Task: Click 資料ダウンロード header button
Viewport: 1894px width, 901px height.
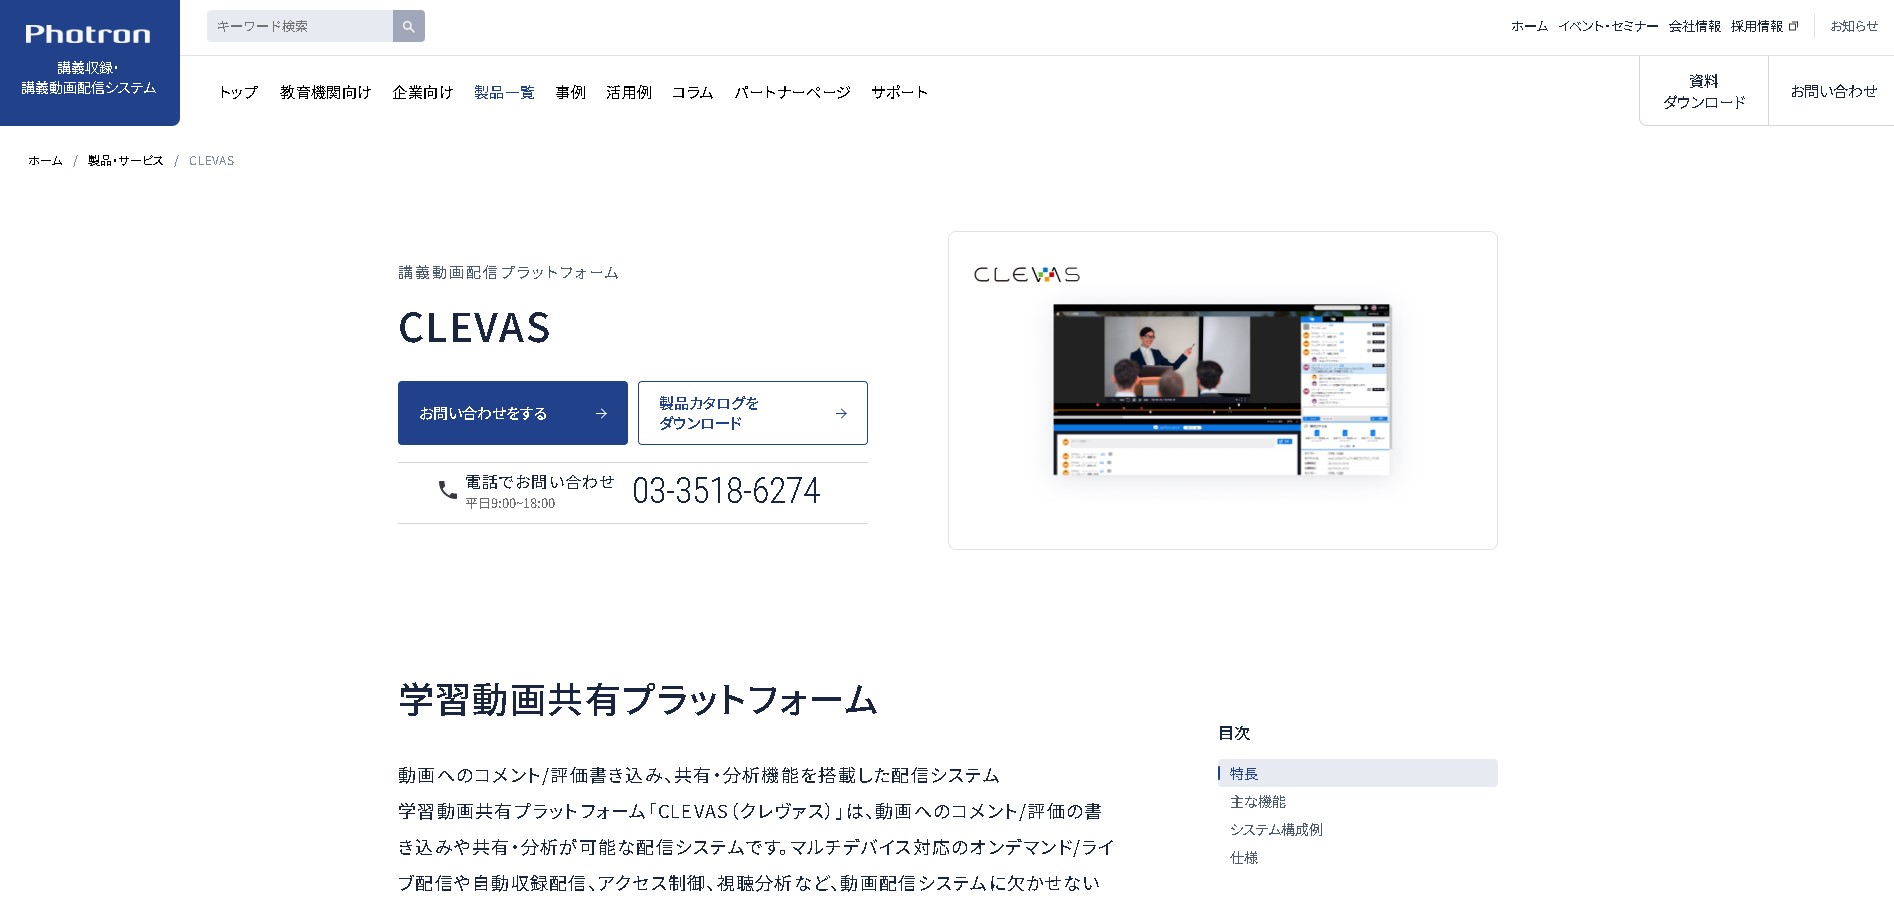Action: [1704, 91]
